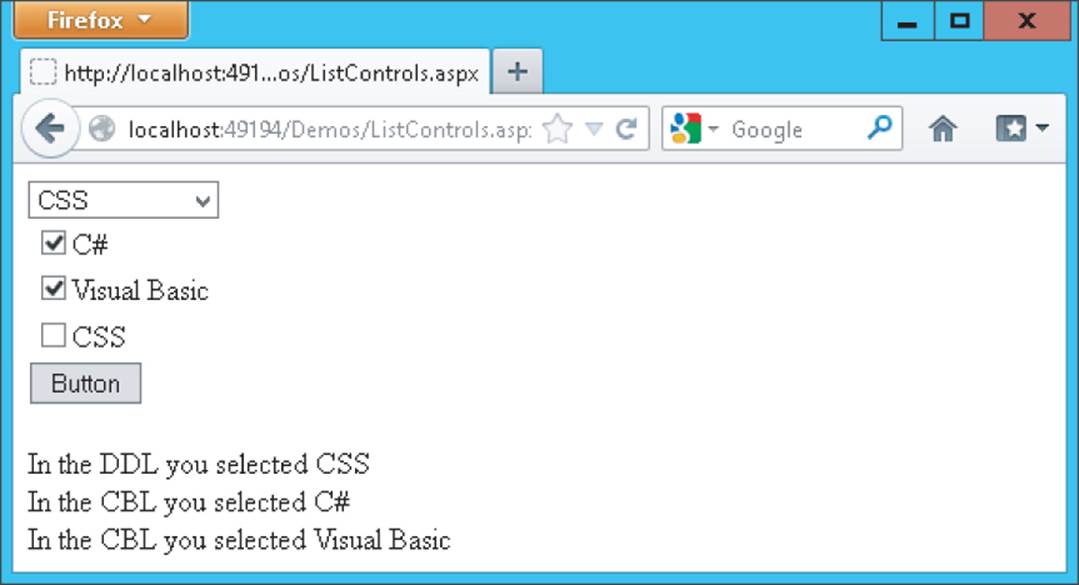
Task: Click the search magnifier icon
Action: click(879, 127)
